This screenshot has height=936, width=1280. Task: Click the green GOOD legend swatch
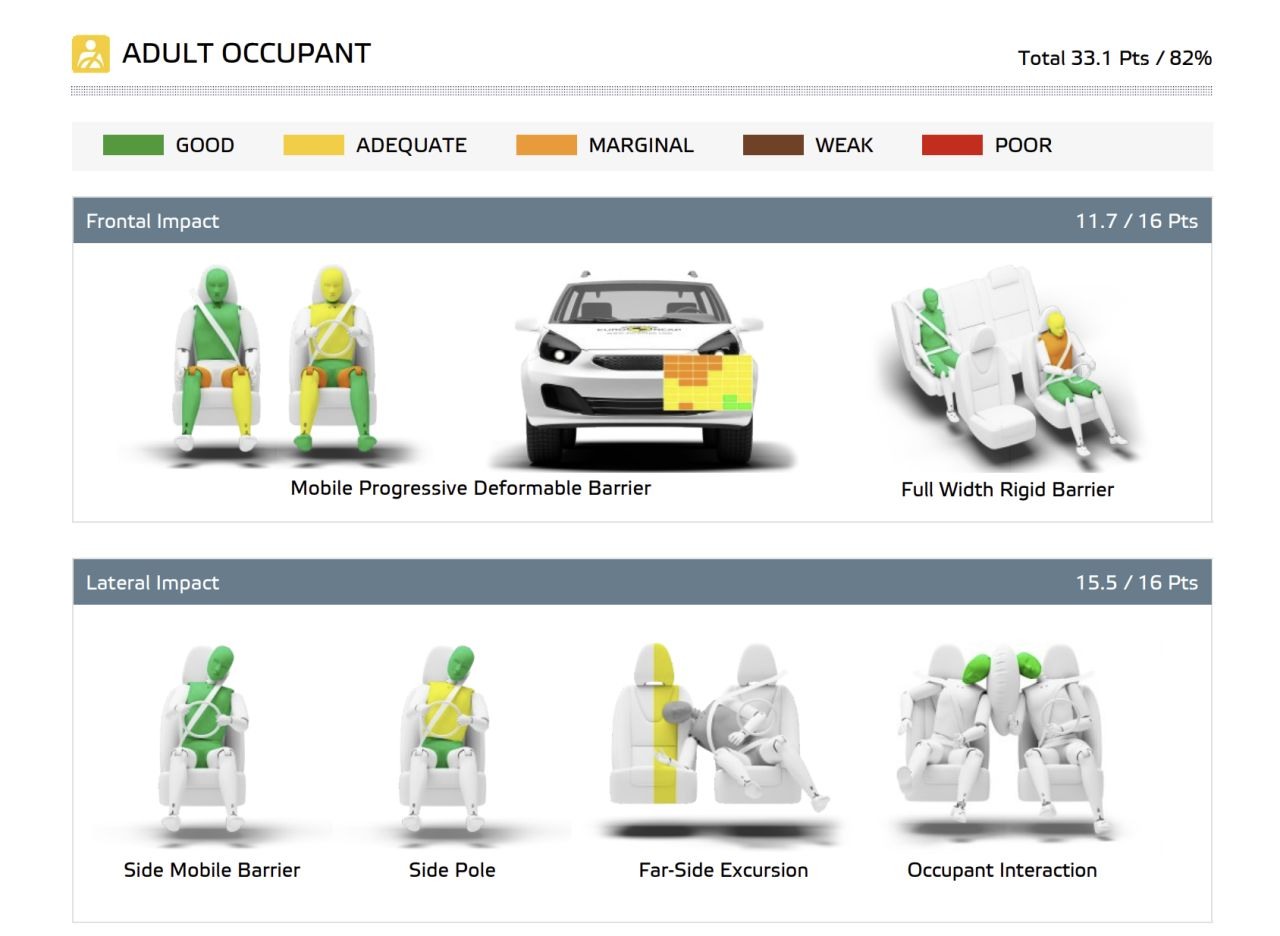click(x=133, y=145)
